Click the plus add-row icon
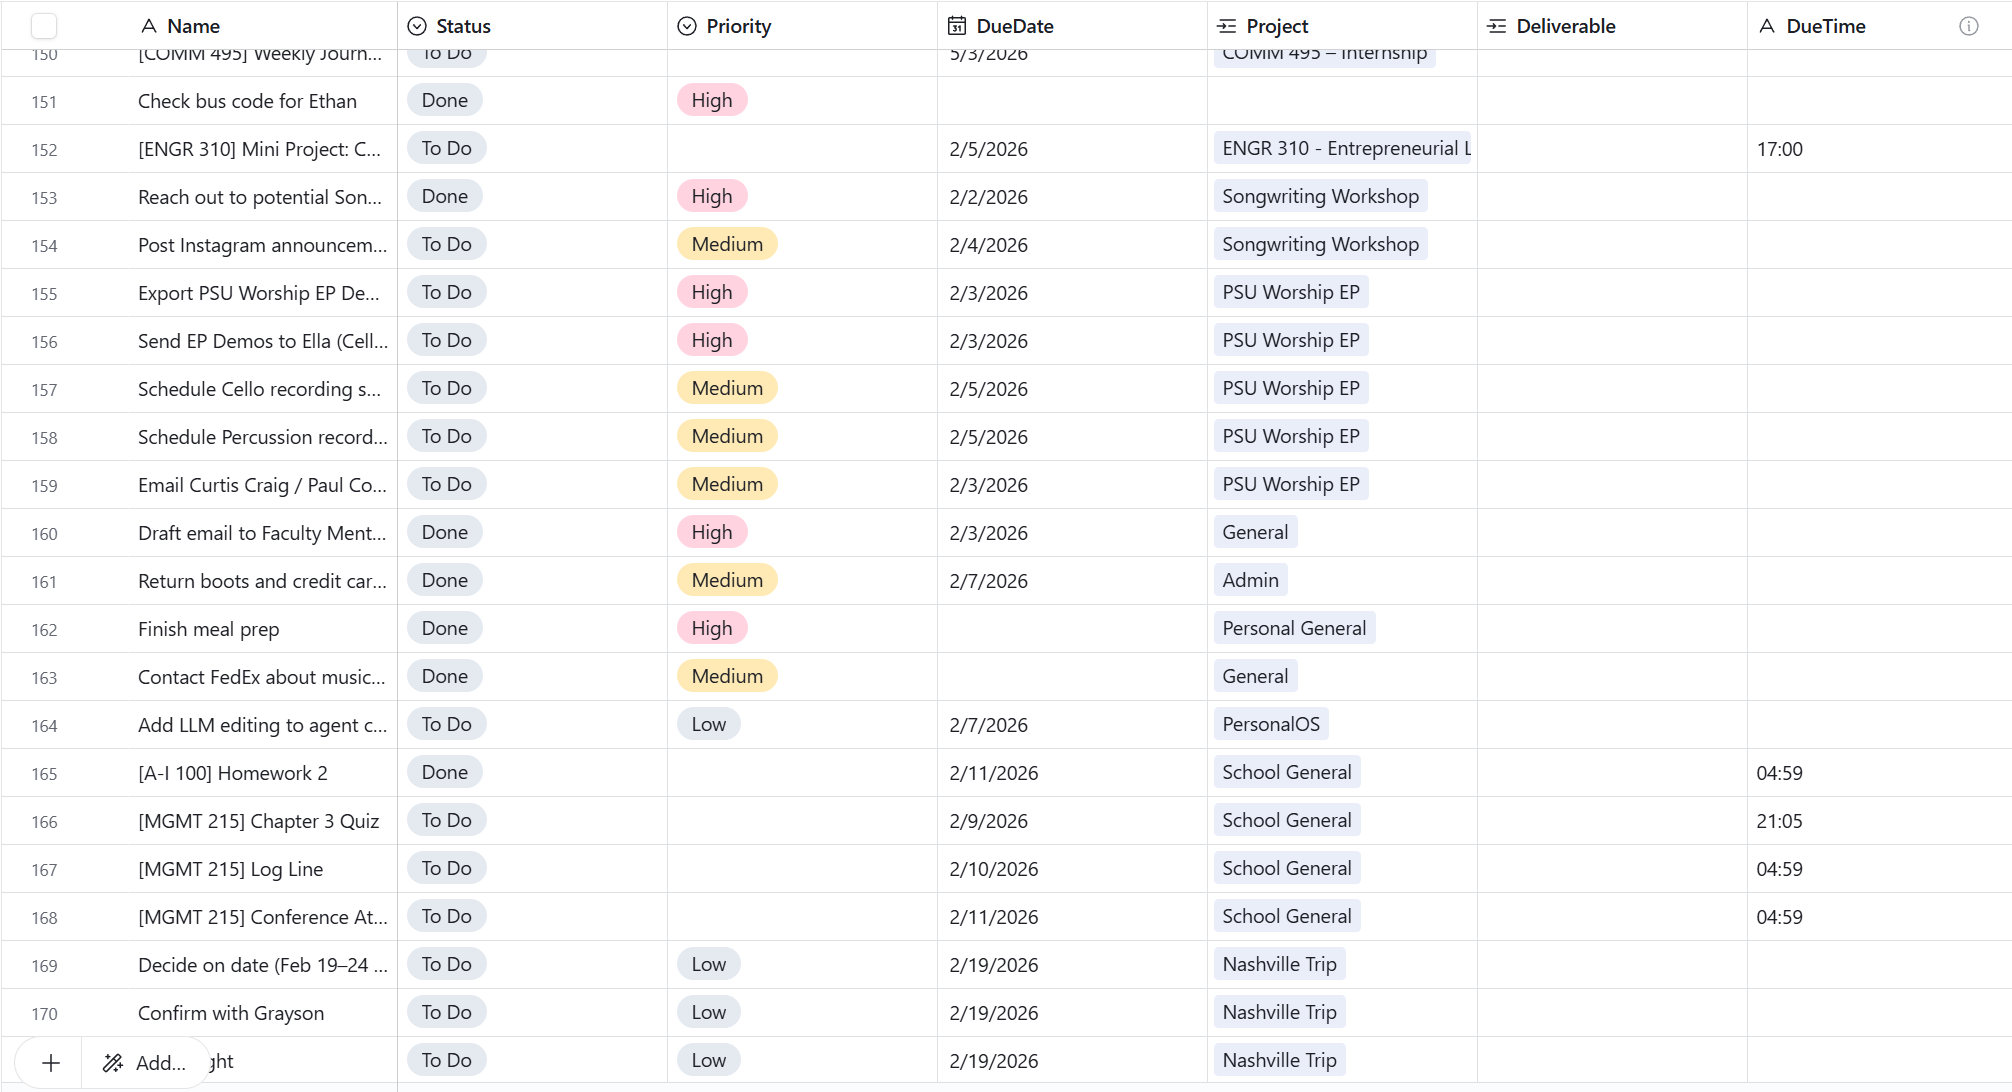The image size is (2012, 1092). click(x=51, y=1063)
